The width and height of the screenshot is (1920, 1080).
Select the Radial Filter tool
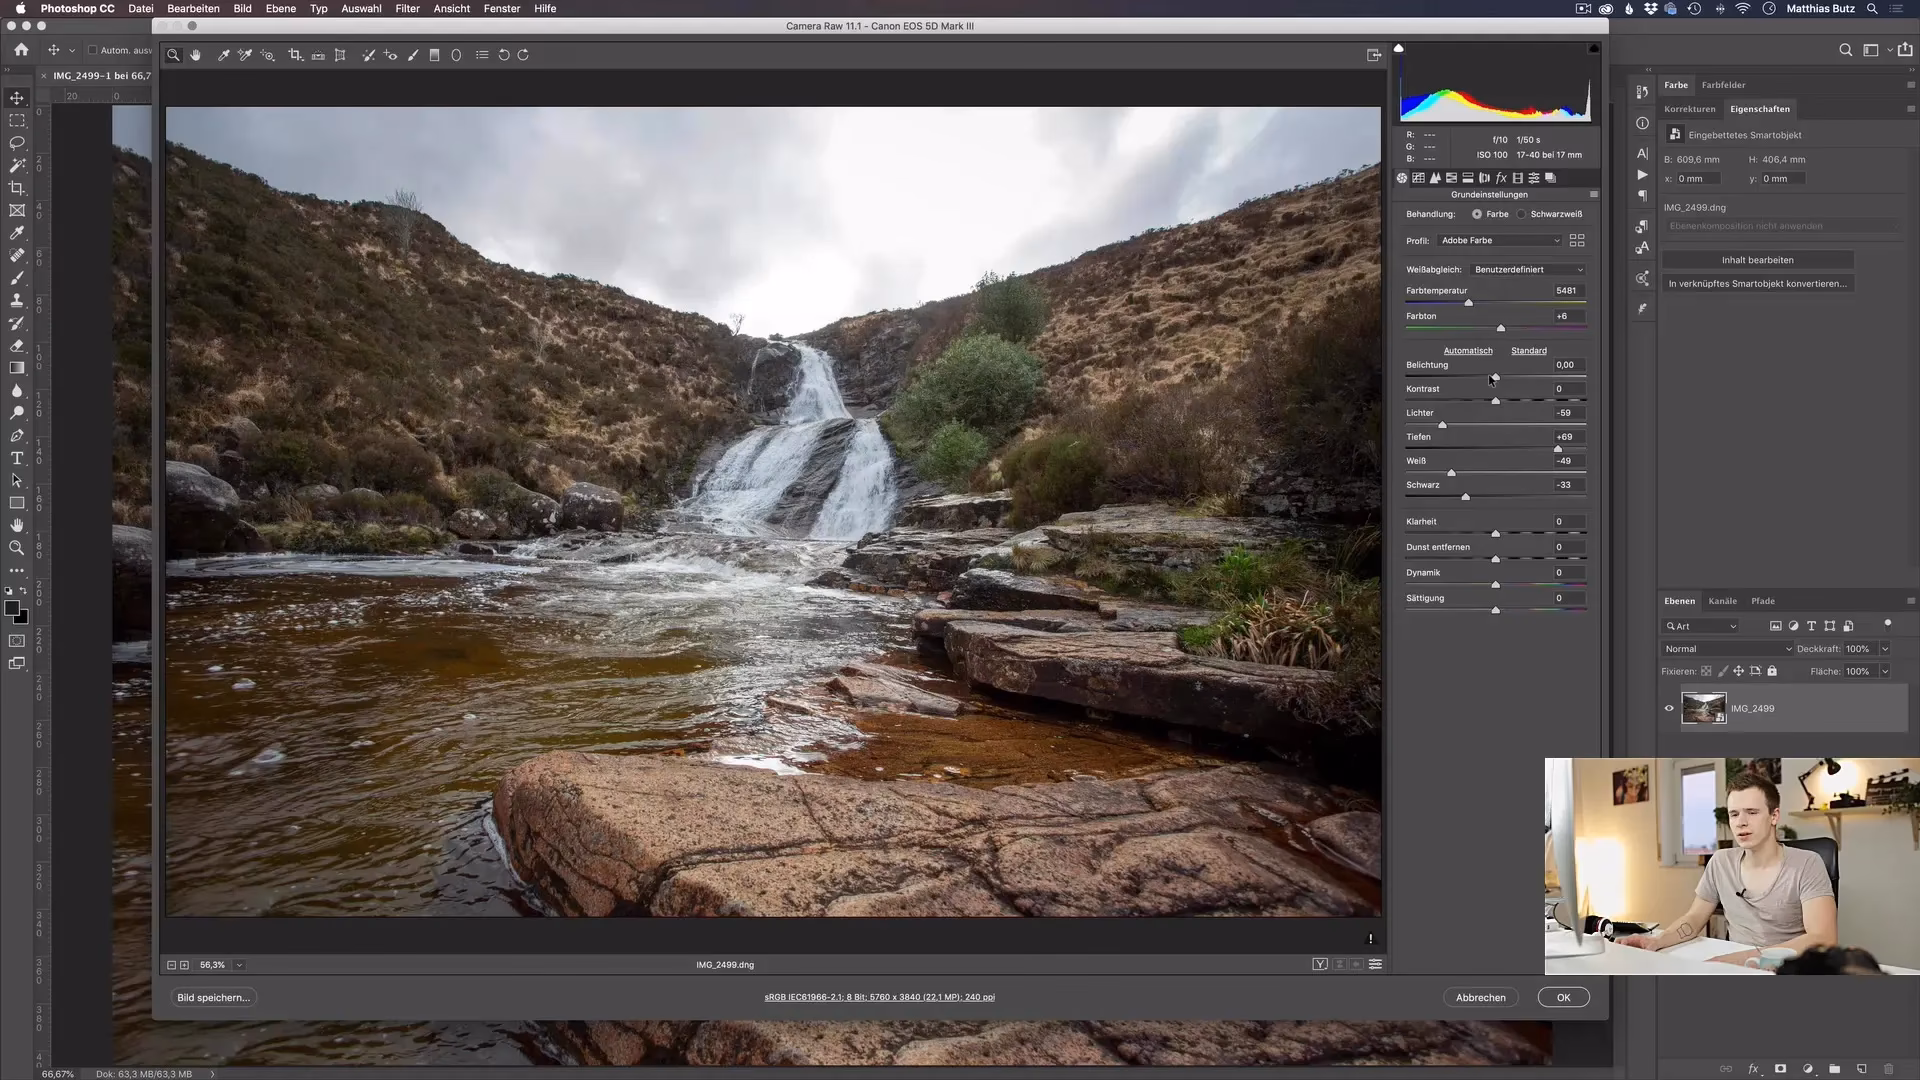(x=456, y=55)
